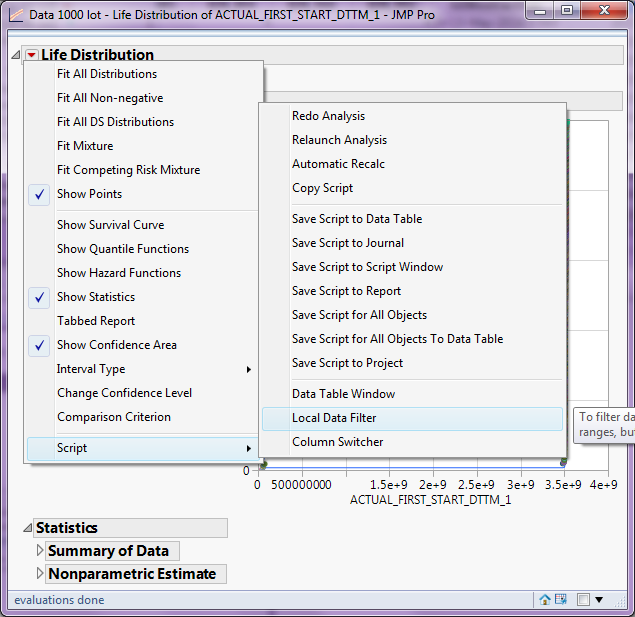Select Save Script to Data Table
The height and width of the screenshot is (617, 635).
tap(356, 219)
